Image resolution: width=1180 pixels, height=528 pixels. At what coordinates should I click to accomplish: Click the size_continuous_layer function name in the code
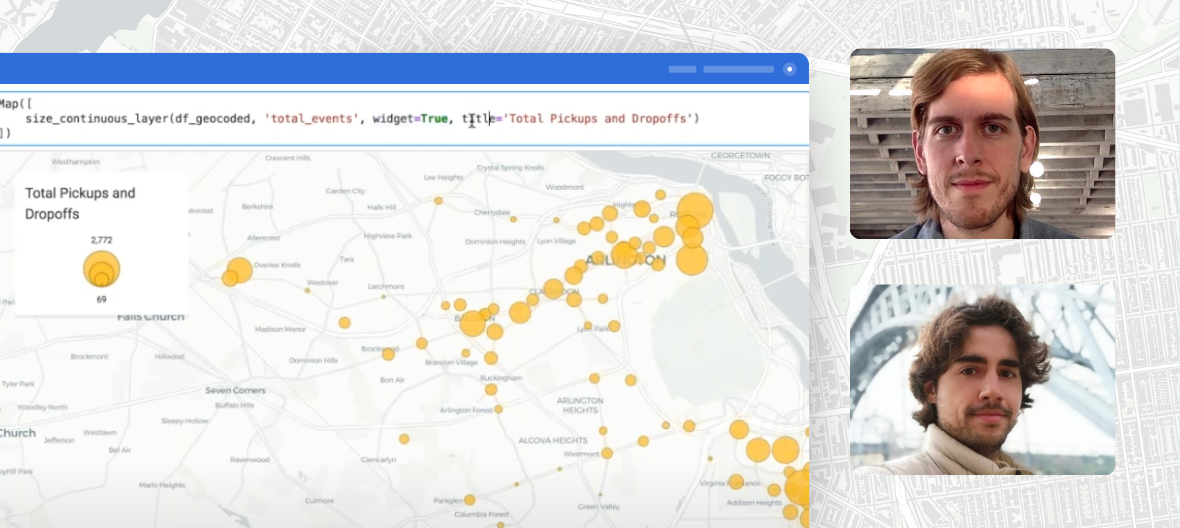(98, 119)
